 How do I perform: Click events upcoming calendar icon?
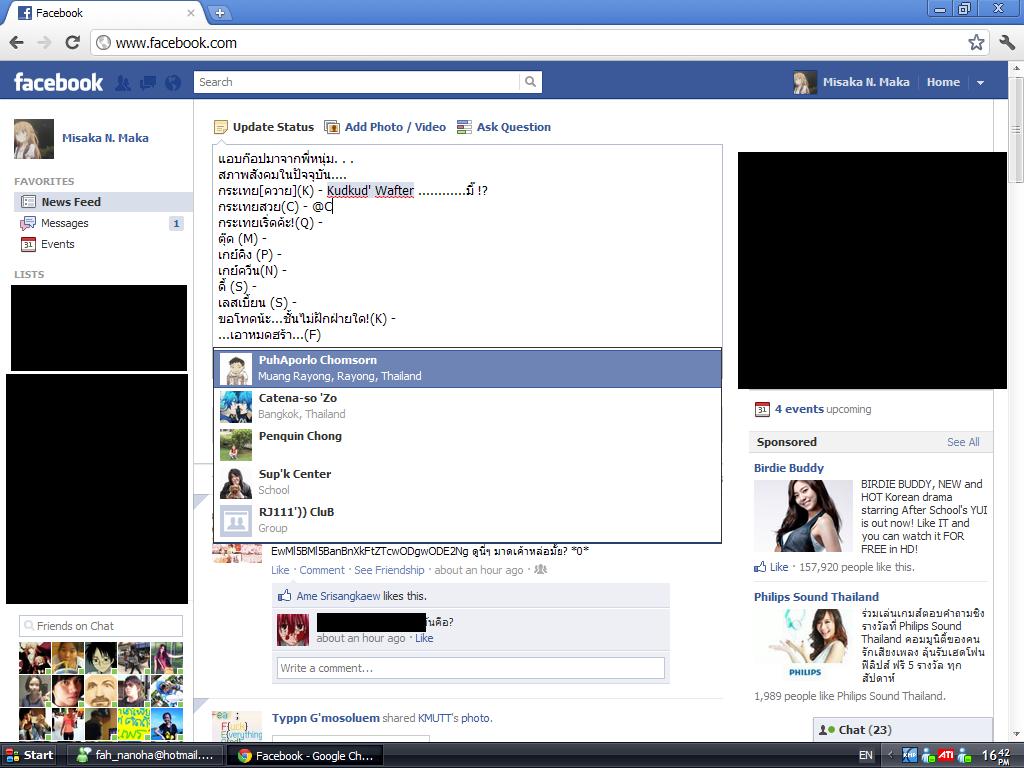[762, 409]
